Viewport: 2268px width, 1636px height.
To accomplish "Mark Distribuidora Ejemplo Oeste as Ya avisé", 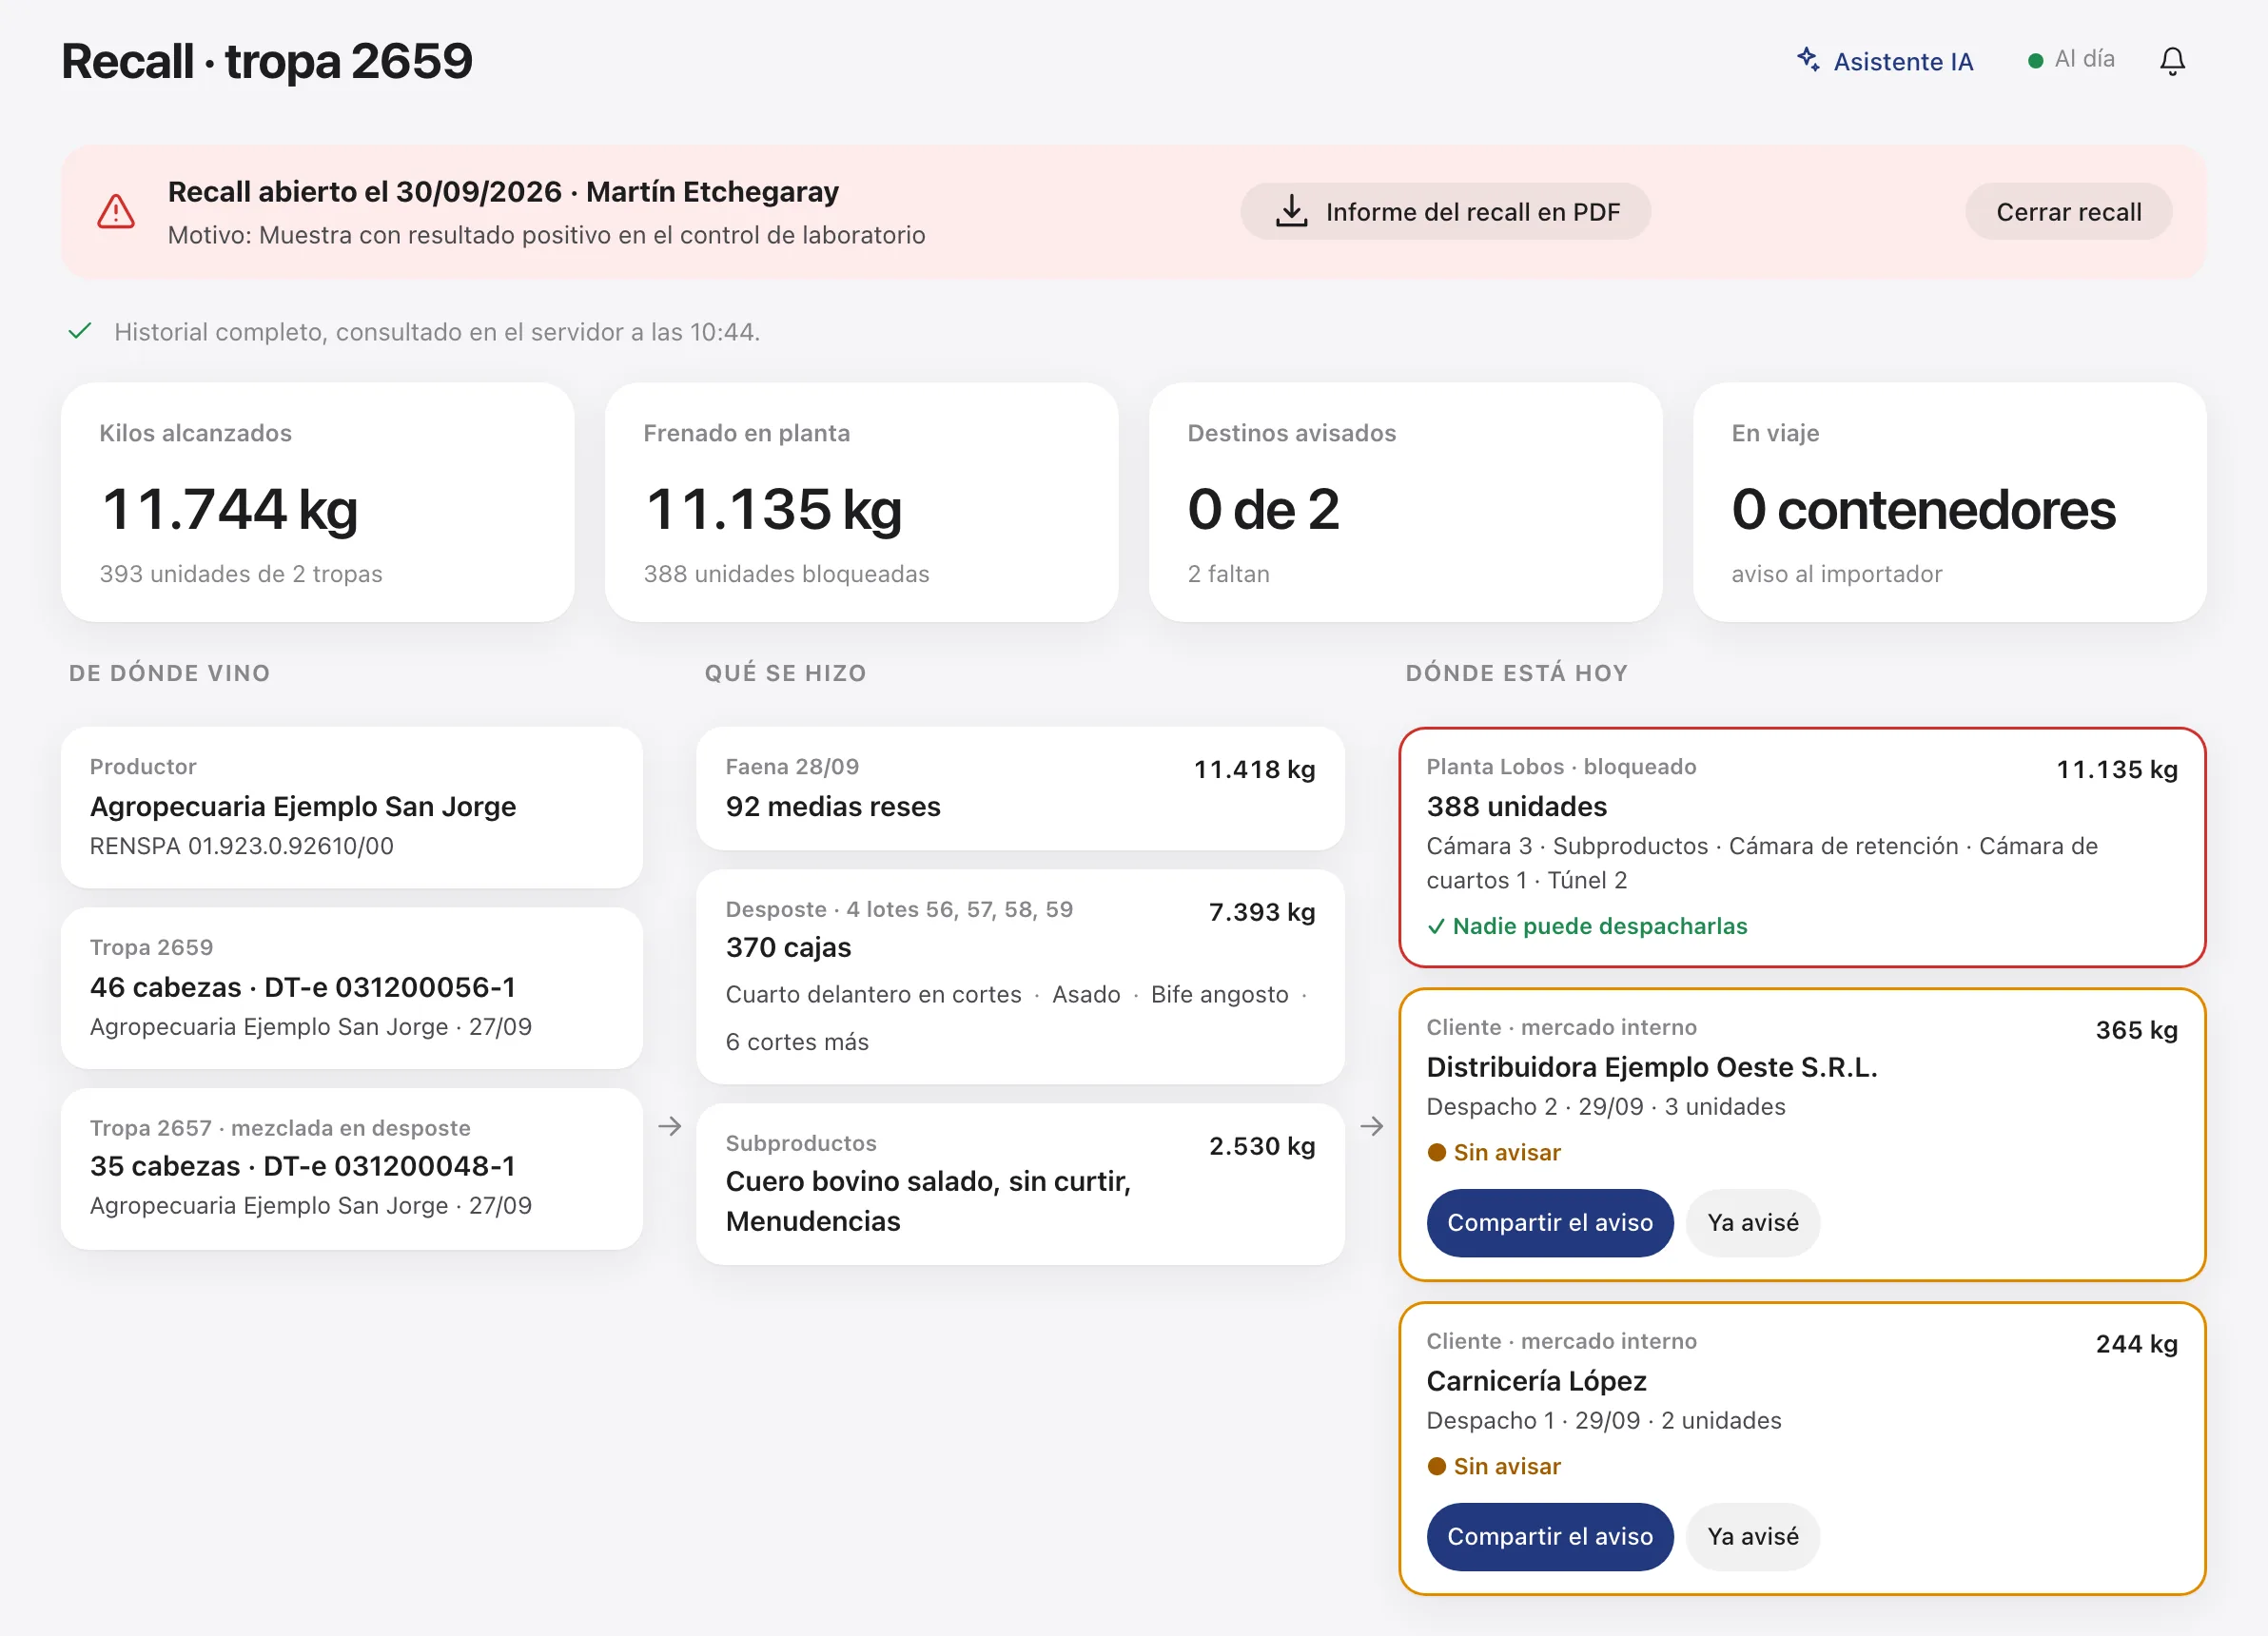I will pyautogui.click(x=1752, y=1222).
